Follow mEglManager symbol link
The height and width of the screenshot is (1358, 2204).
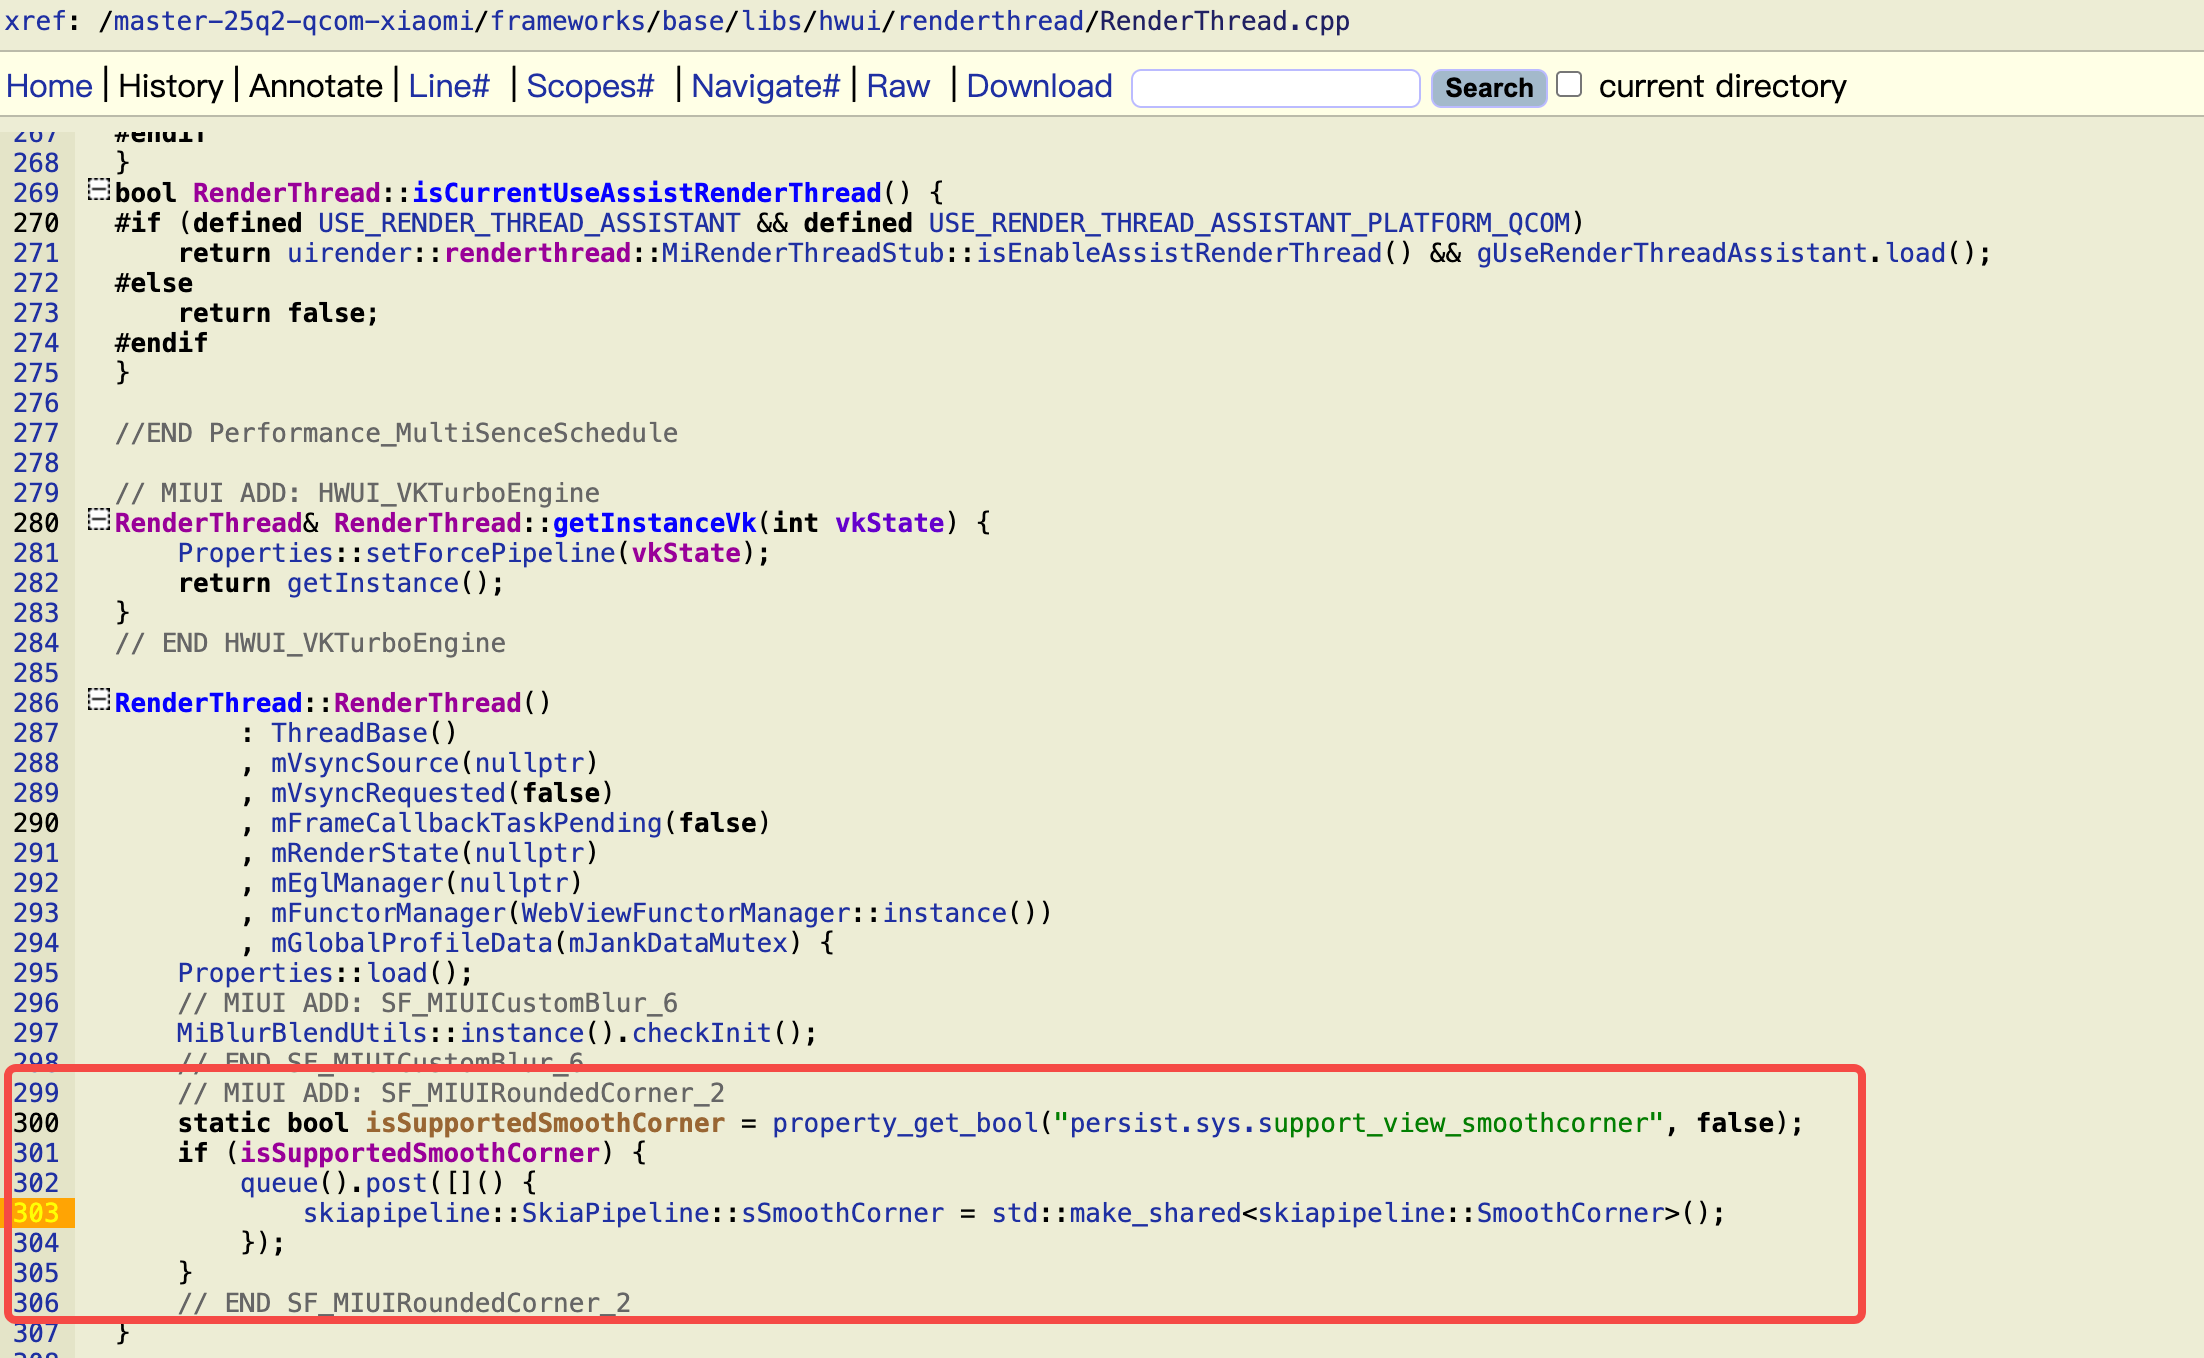coord(357,883)
